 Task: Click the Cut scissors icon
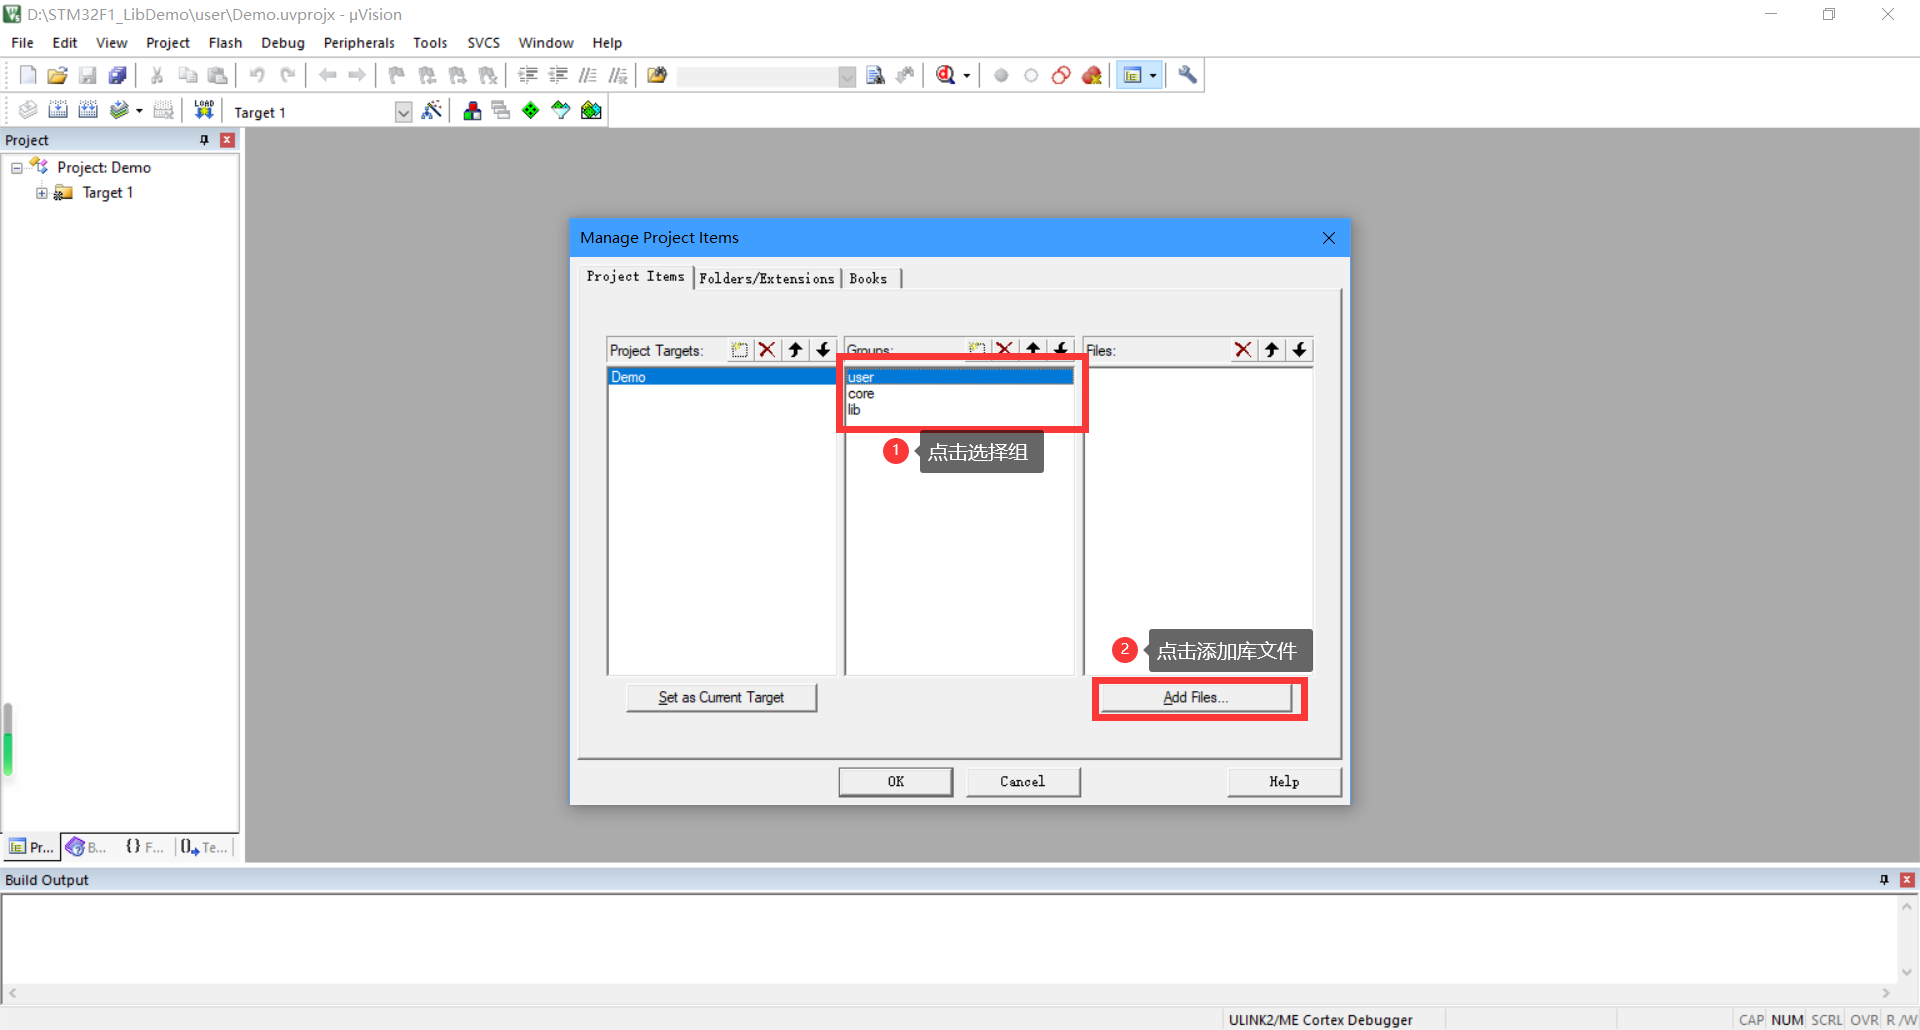click(157, 75)
